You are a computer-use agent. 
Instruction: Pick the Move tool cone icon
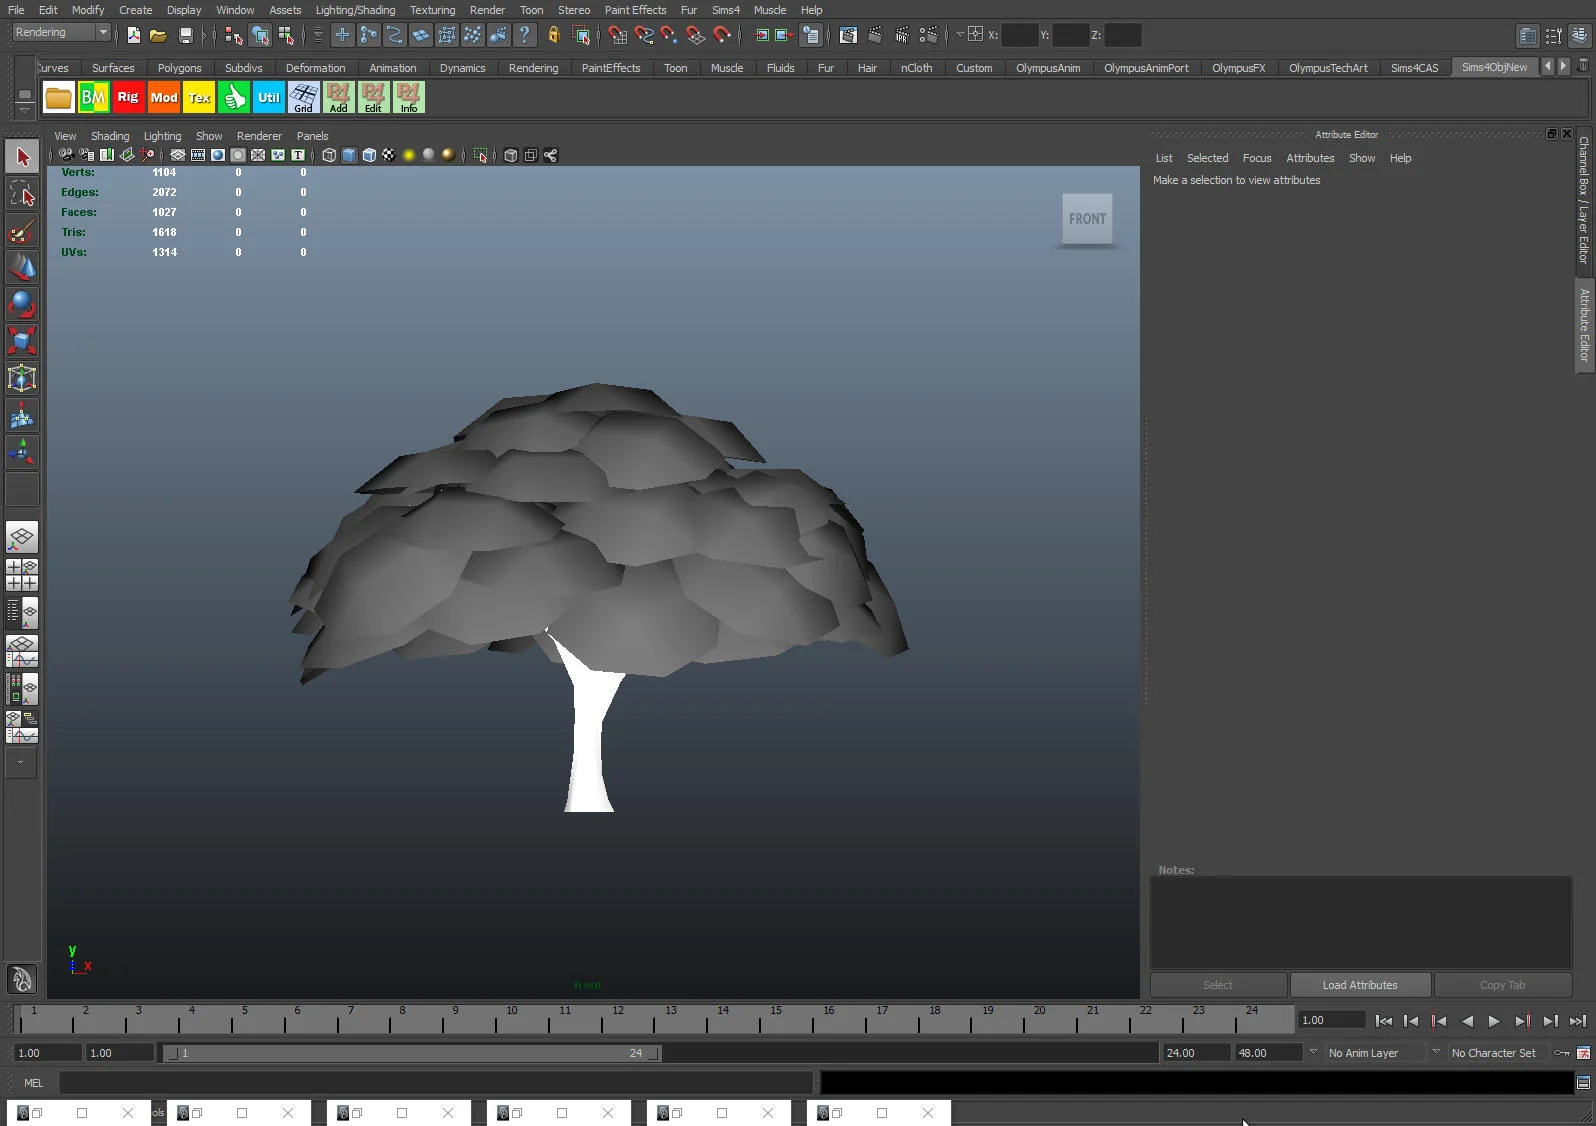22,268
